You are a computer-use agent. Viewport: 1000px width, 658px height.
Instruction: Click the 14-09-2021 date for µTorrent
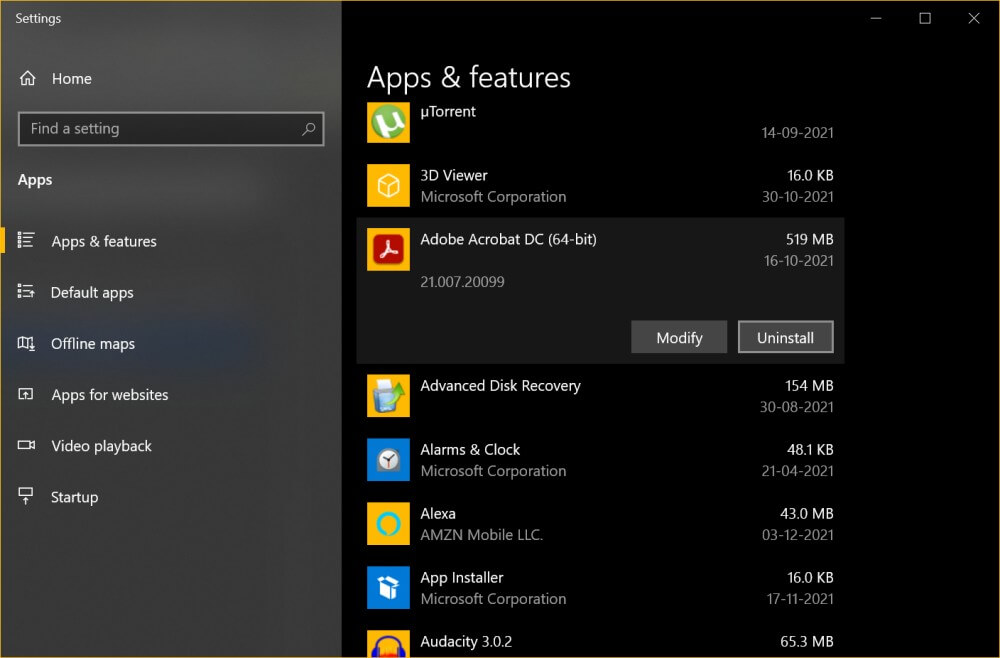797,133
